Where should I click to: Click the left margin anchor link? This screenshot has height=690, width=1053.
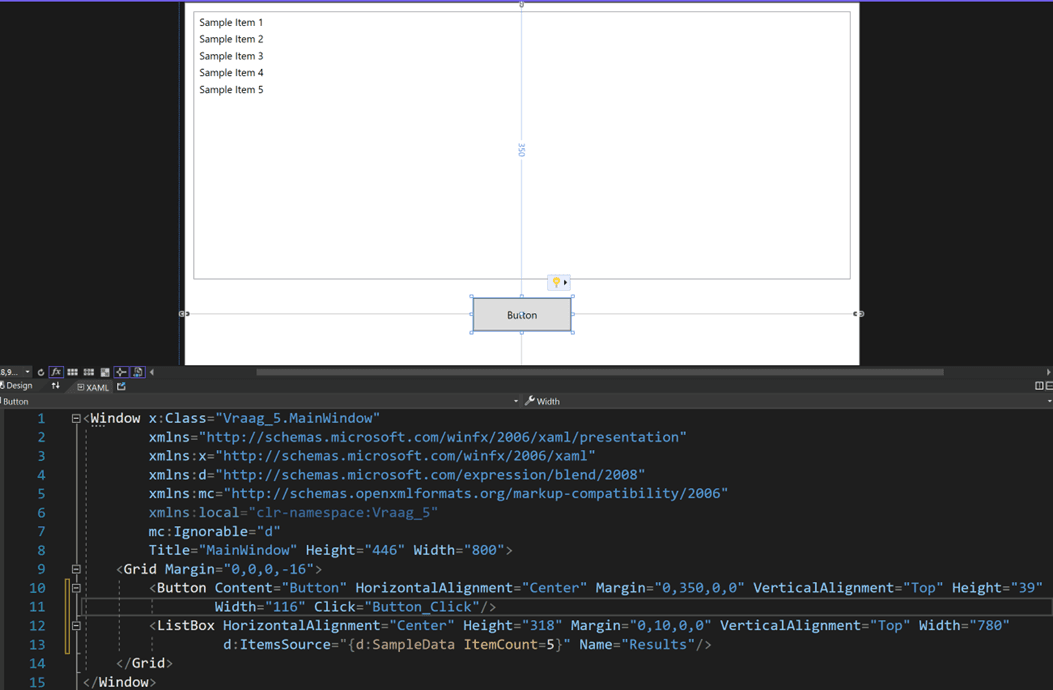click(184, 314)
